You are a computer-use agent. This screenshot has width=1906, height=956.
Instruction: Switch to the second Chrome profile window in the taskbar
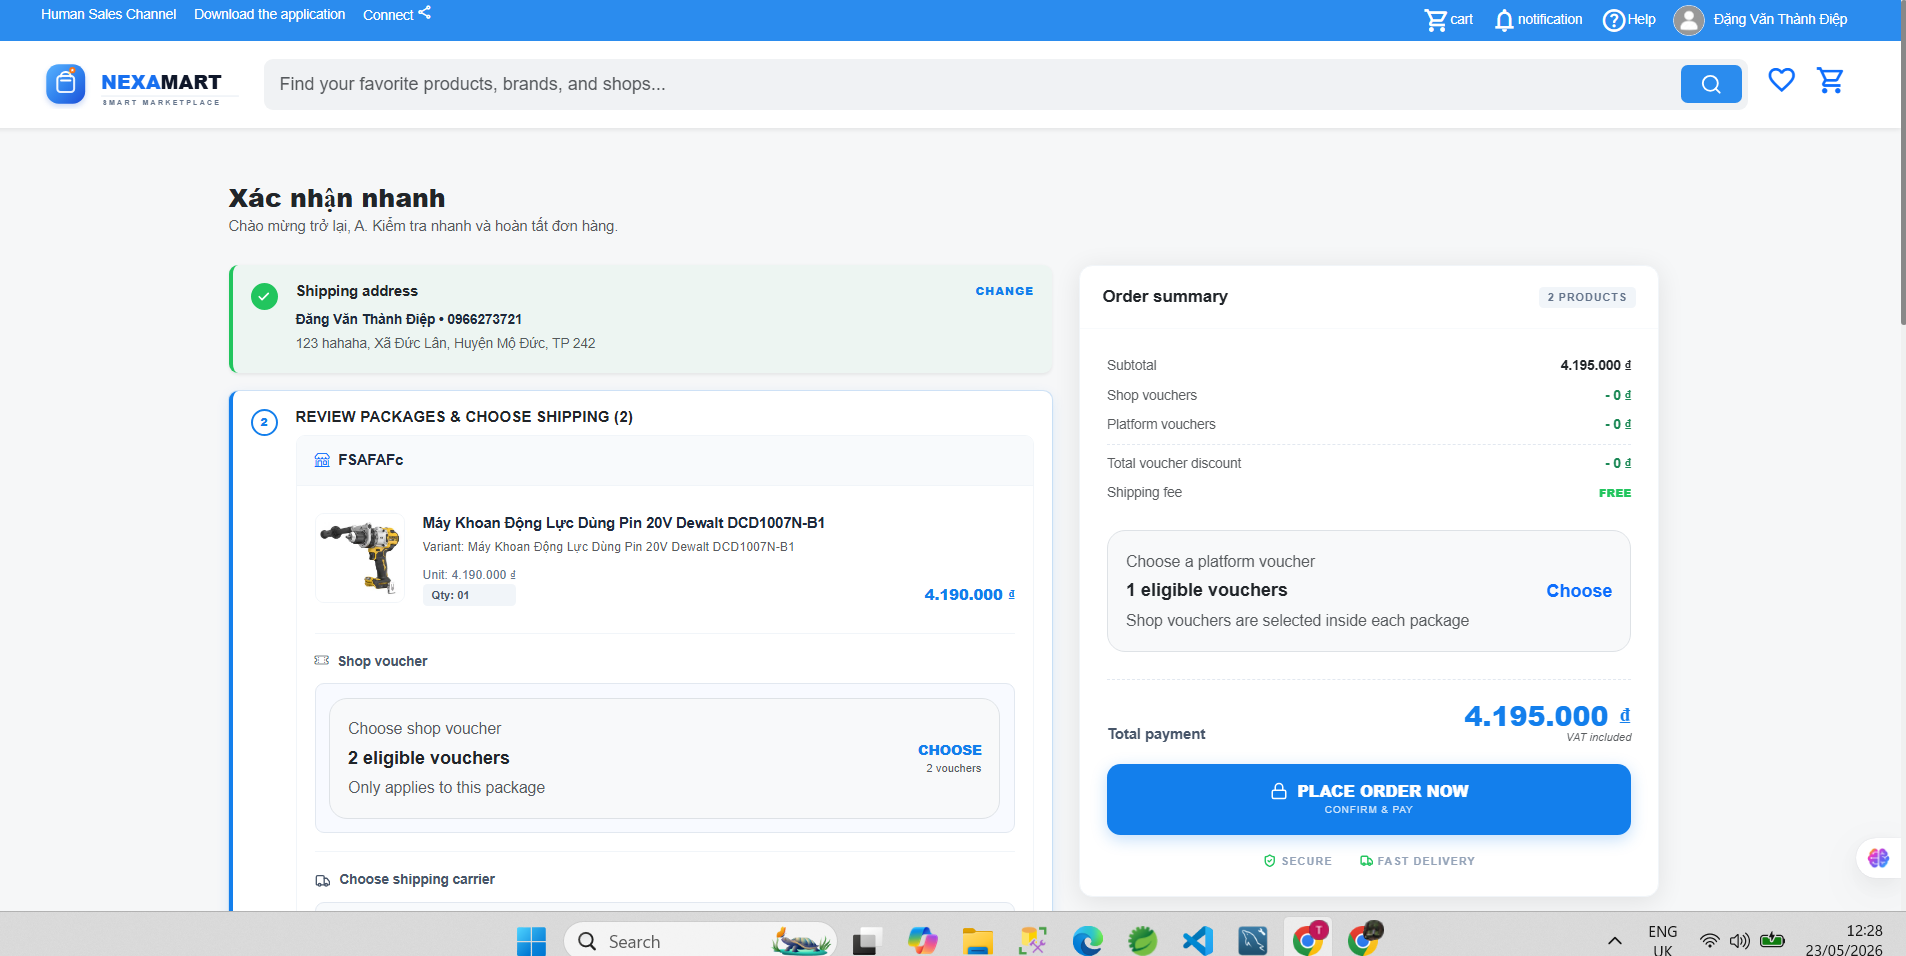[x=1364, y=939]
